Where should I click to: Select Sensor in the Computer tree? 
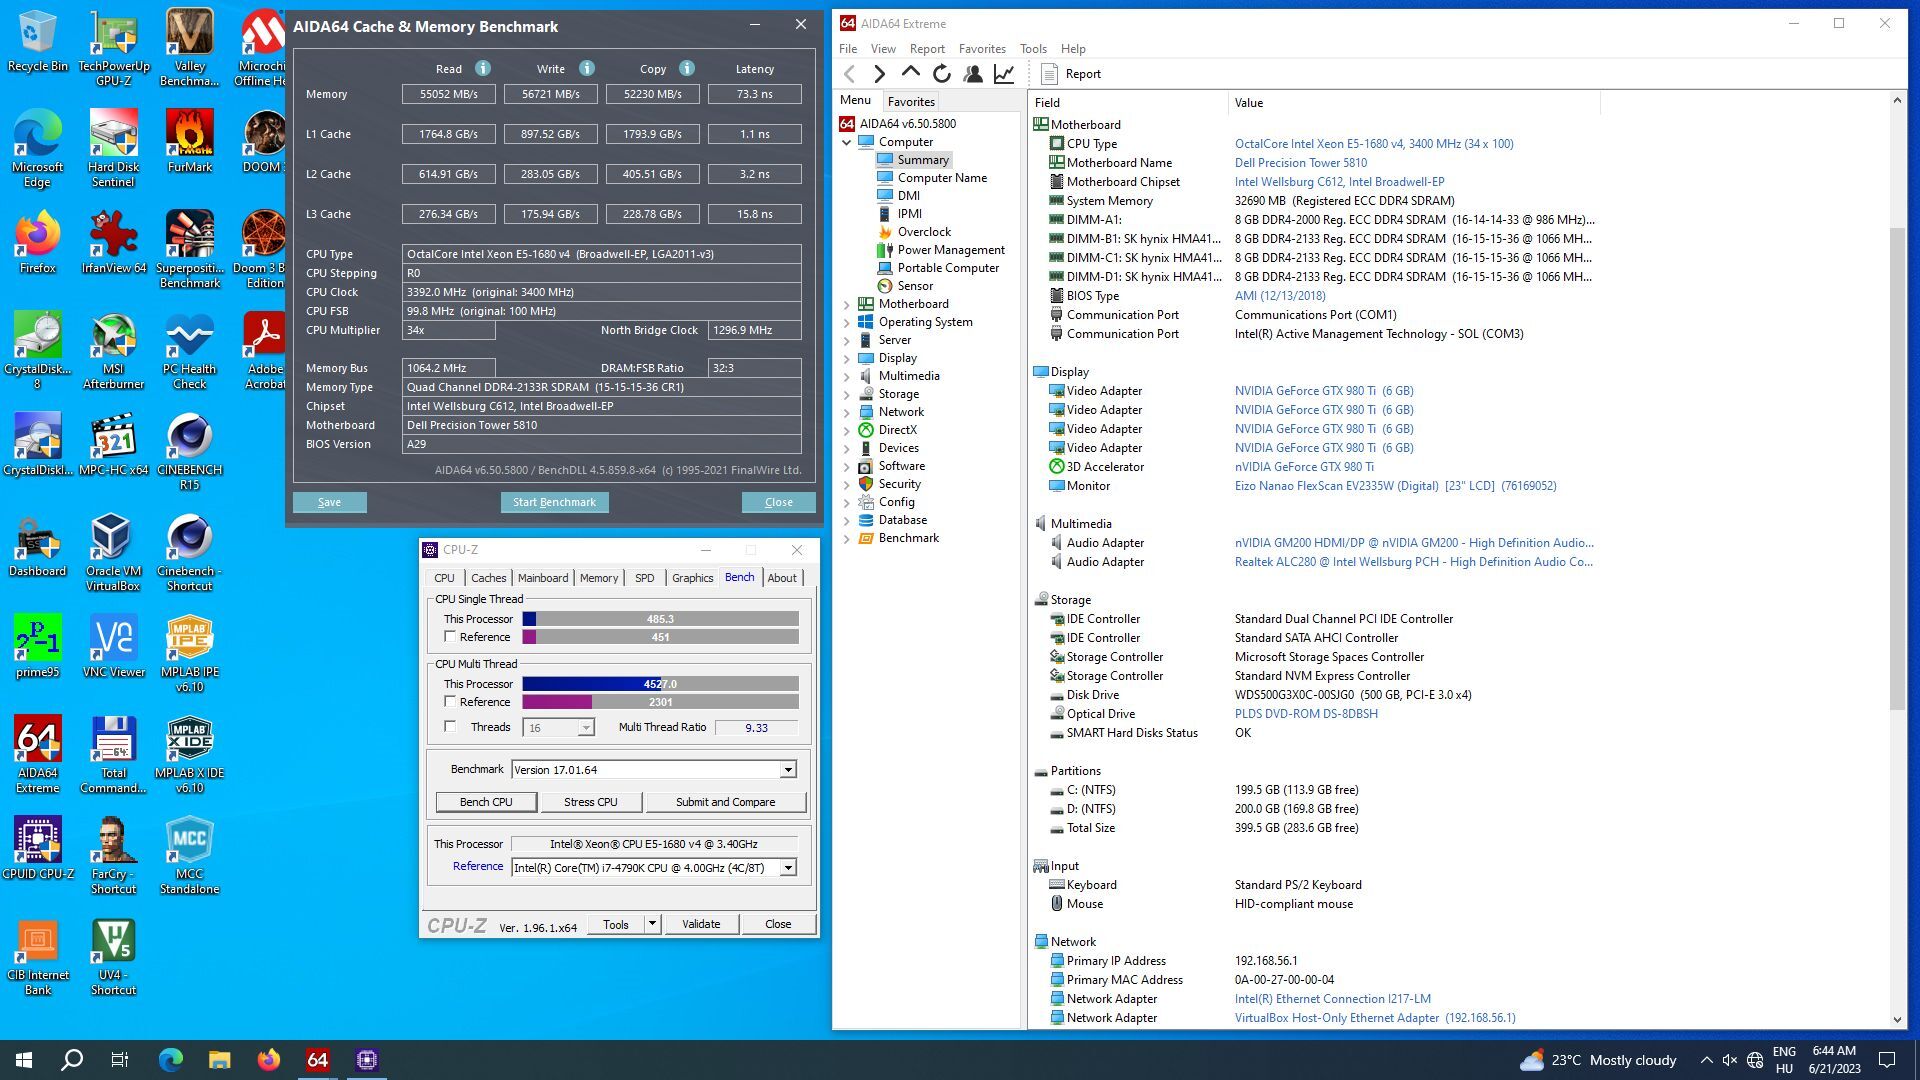click(915, 286)
